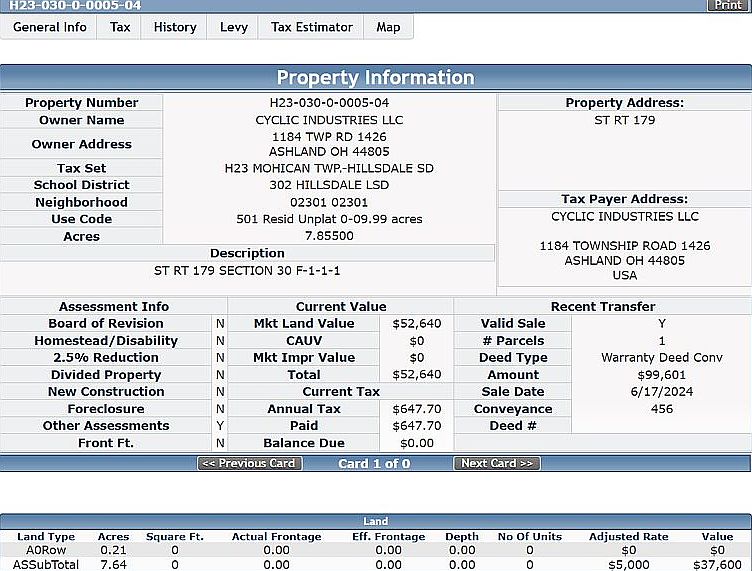This screenshot has width=752, height=571.
Task: Click ASSubTotal land row
Action: tap(376, 565)
